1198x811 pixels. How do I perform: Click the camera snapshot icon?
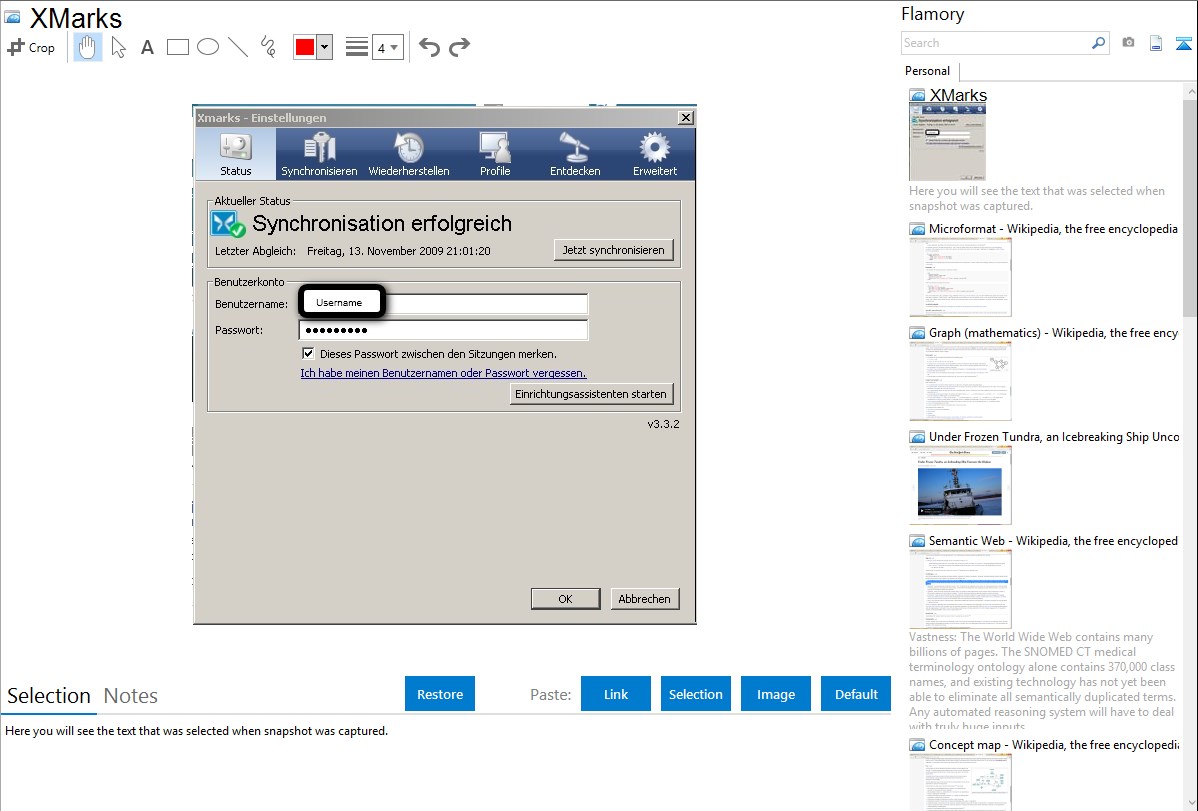(x=1128, y=43)
